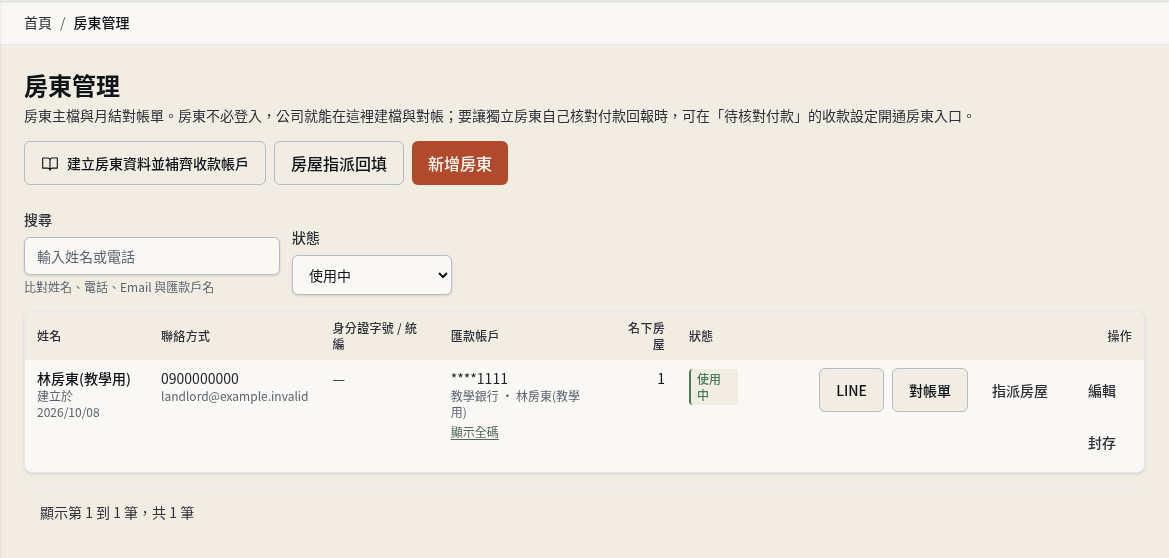The width and height of the screenshot is (1169, 558).
Task: Click the bank text 教學銀行 · 林房東(教學用)
Action: click(x=516, y=404)
